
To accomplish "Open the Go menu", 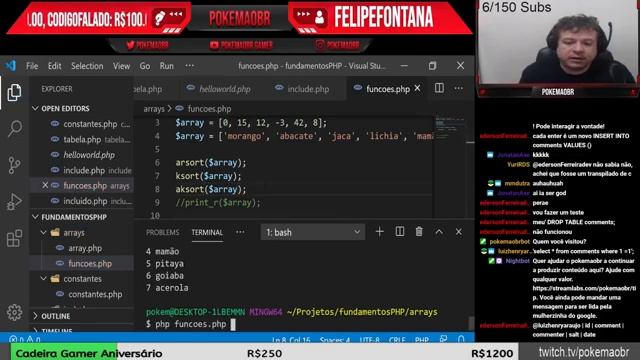I will pos(145,66).
